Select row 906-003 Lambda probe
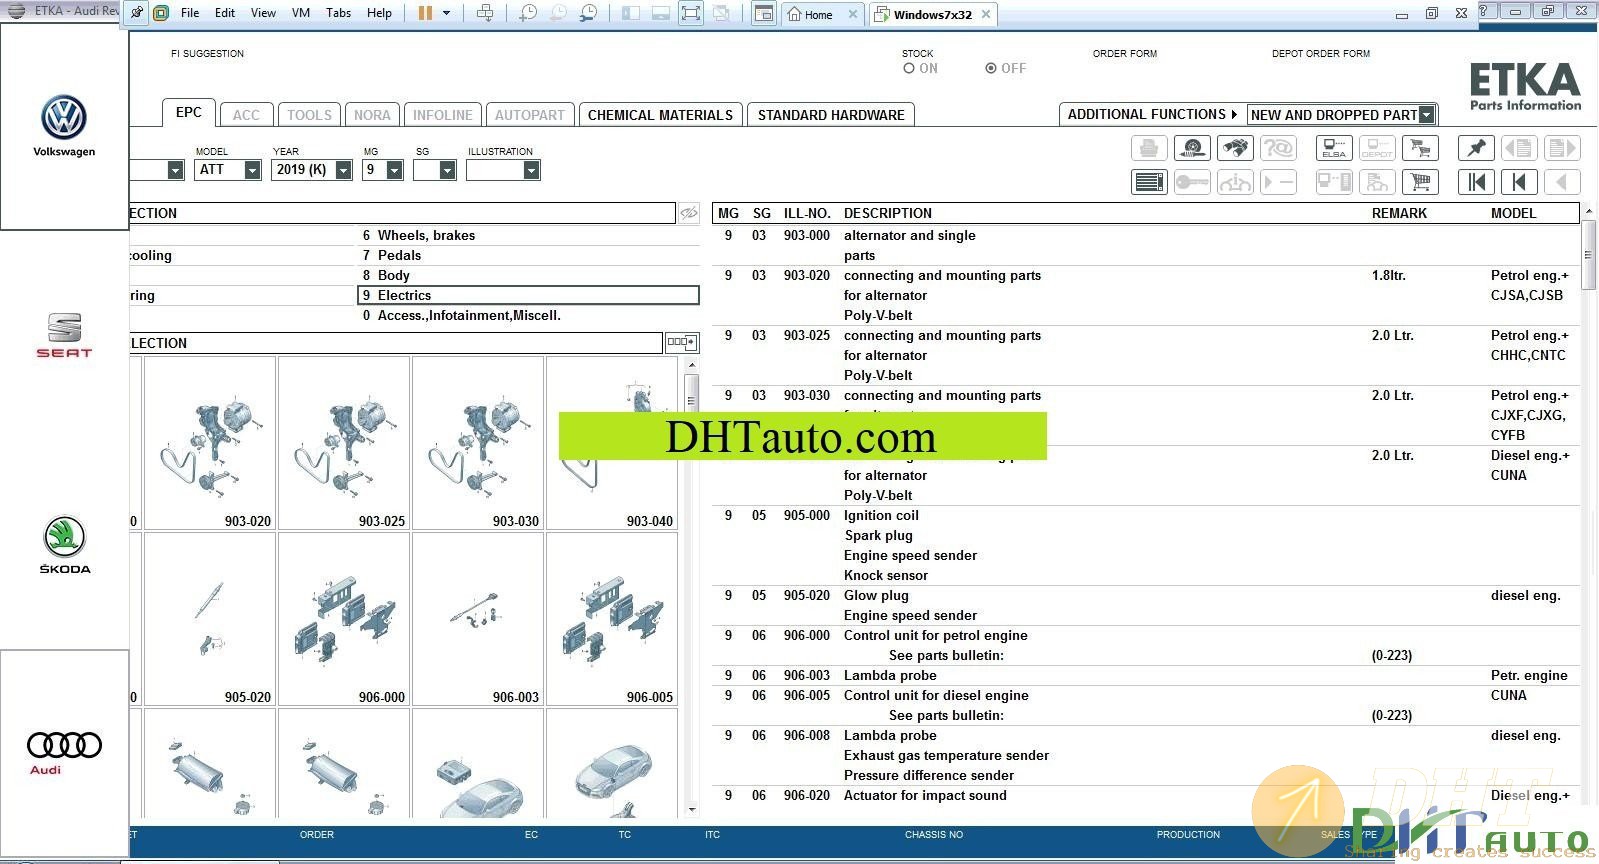1599x864 pixels. point(1145,675)
